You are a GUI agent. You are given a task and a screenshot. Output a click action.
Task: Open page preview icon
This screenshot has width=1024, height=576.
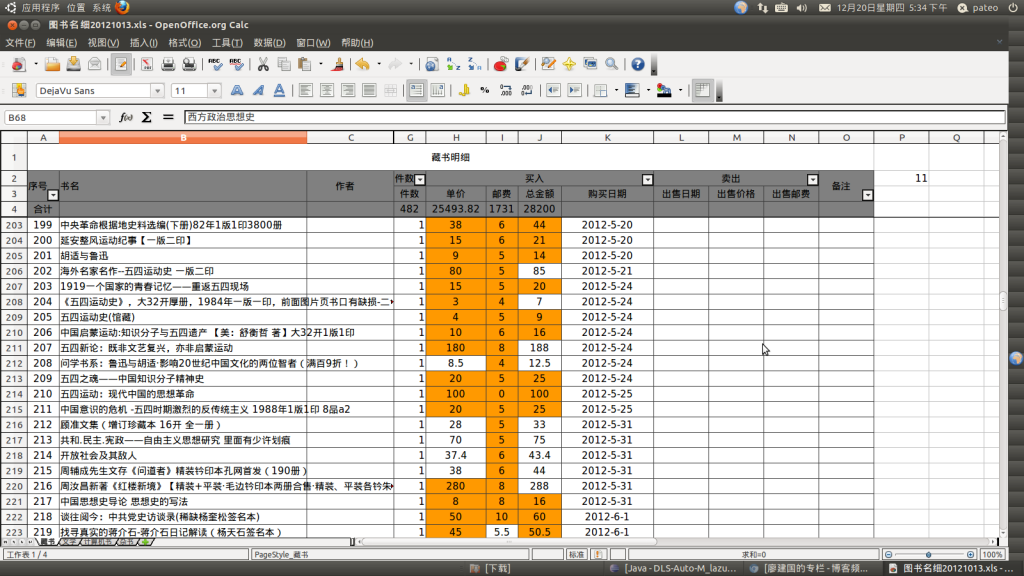pyautogui.click(x=189, y=64)
